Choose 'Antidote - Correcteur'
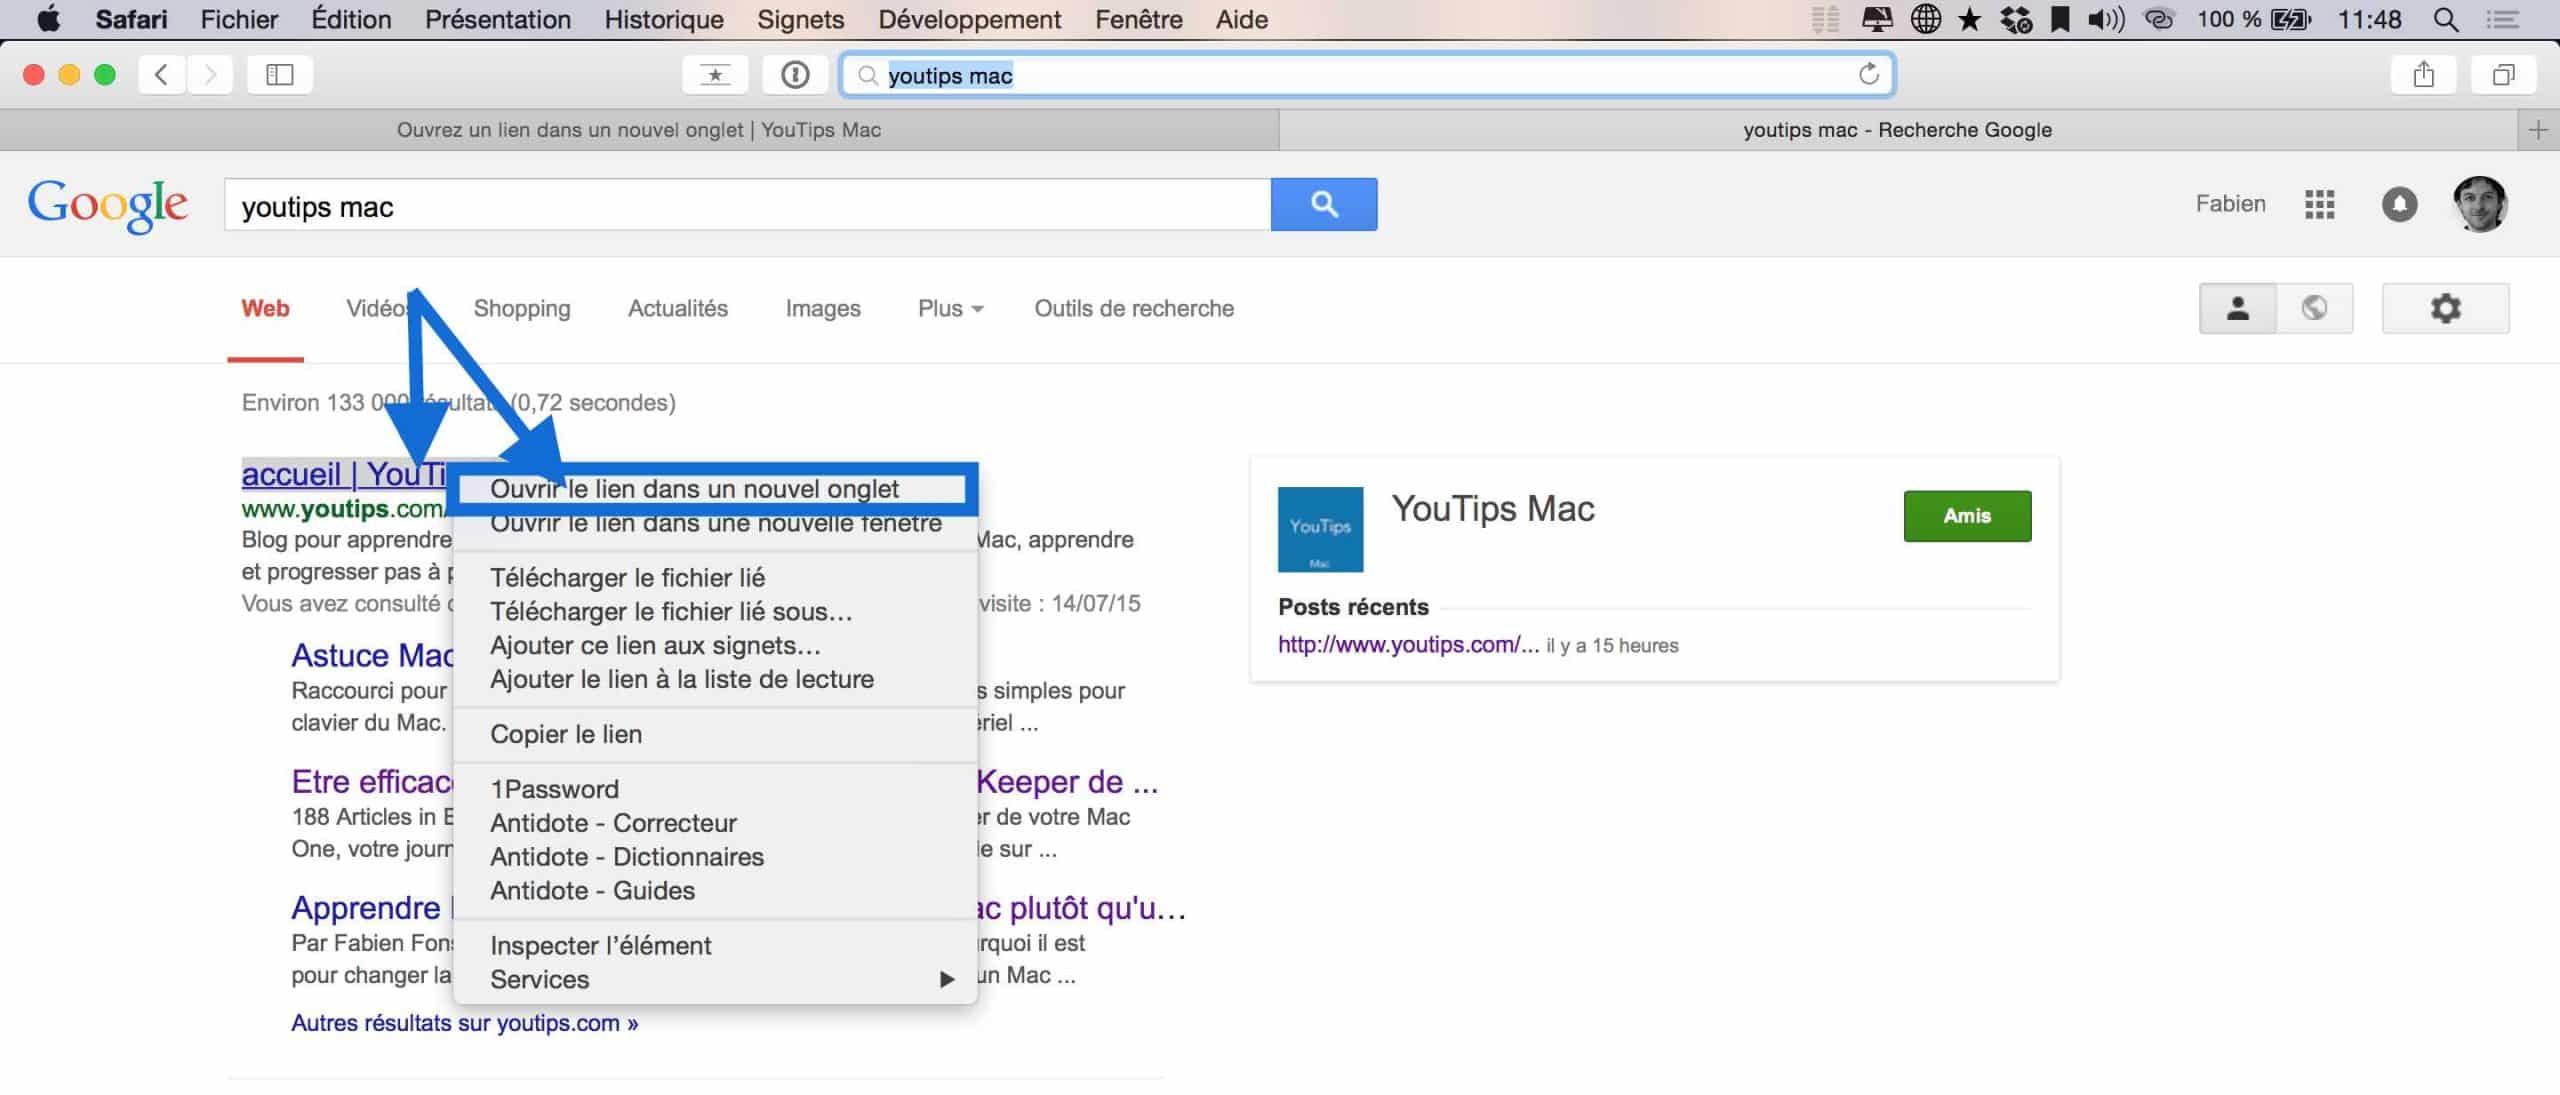The width and height of the screenshot is (2560, 1095). pyautogui.click(x=715, y=823)
